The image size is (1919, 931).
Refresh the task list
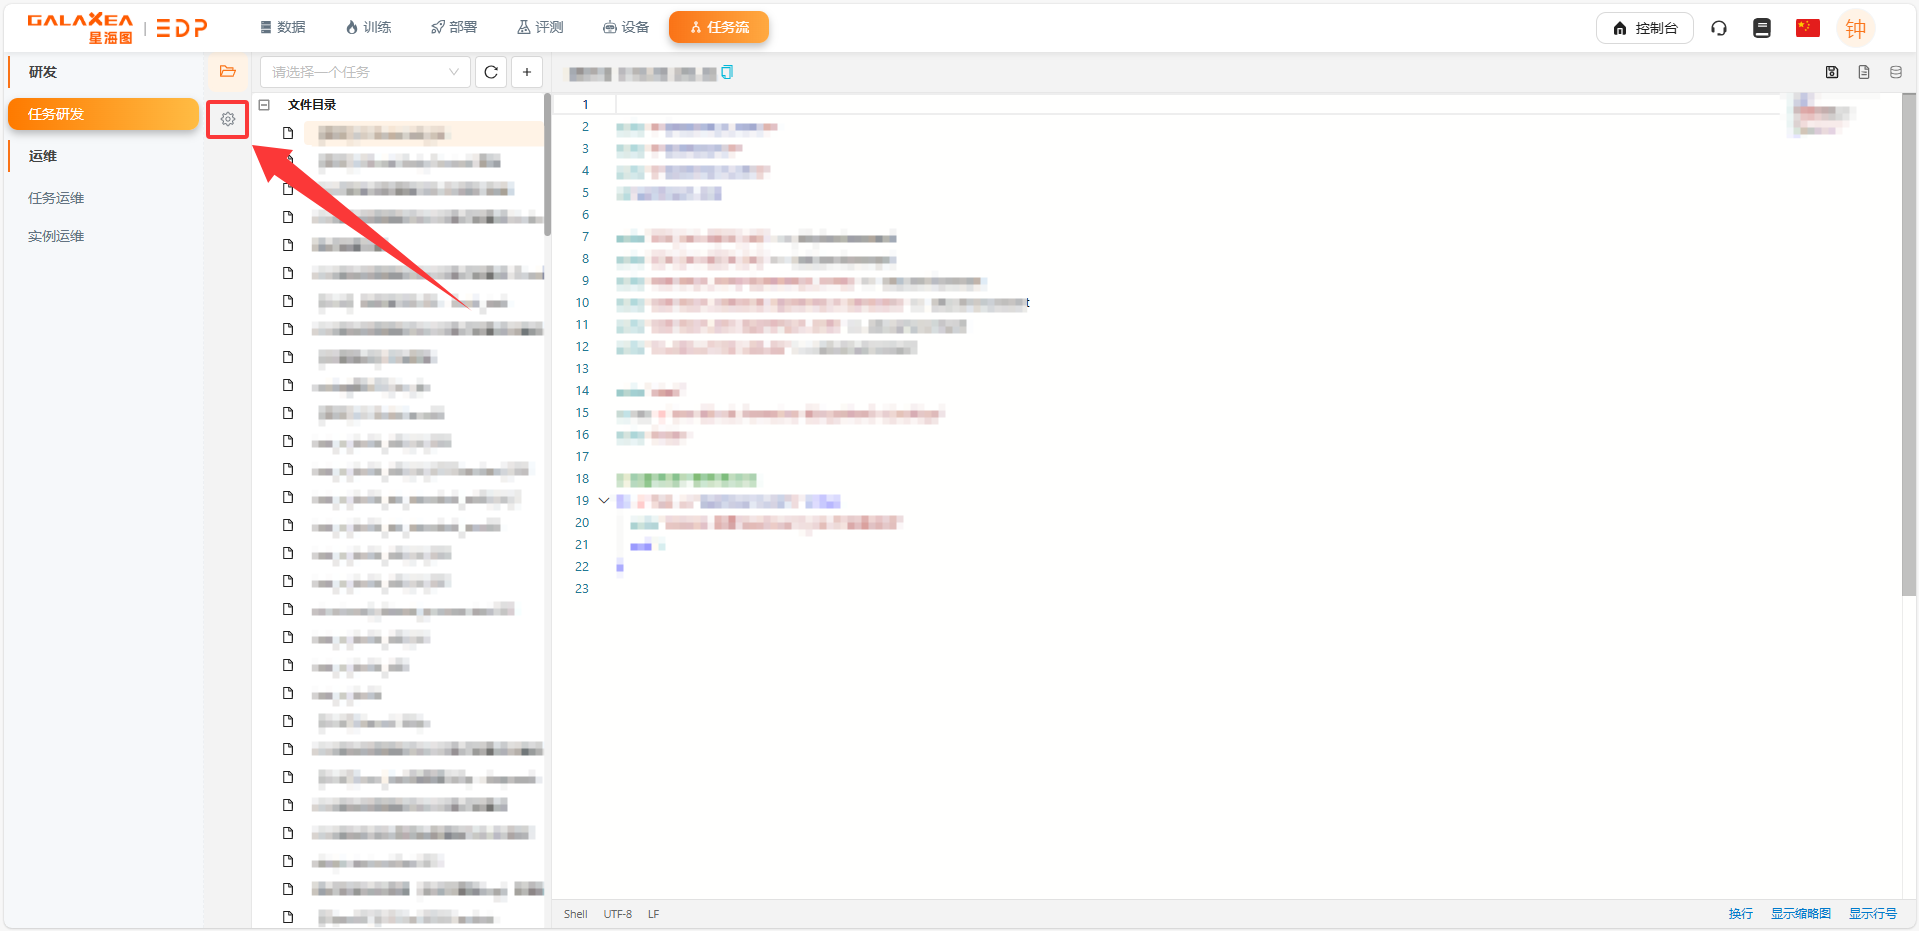coord(491,72)
